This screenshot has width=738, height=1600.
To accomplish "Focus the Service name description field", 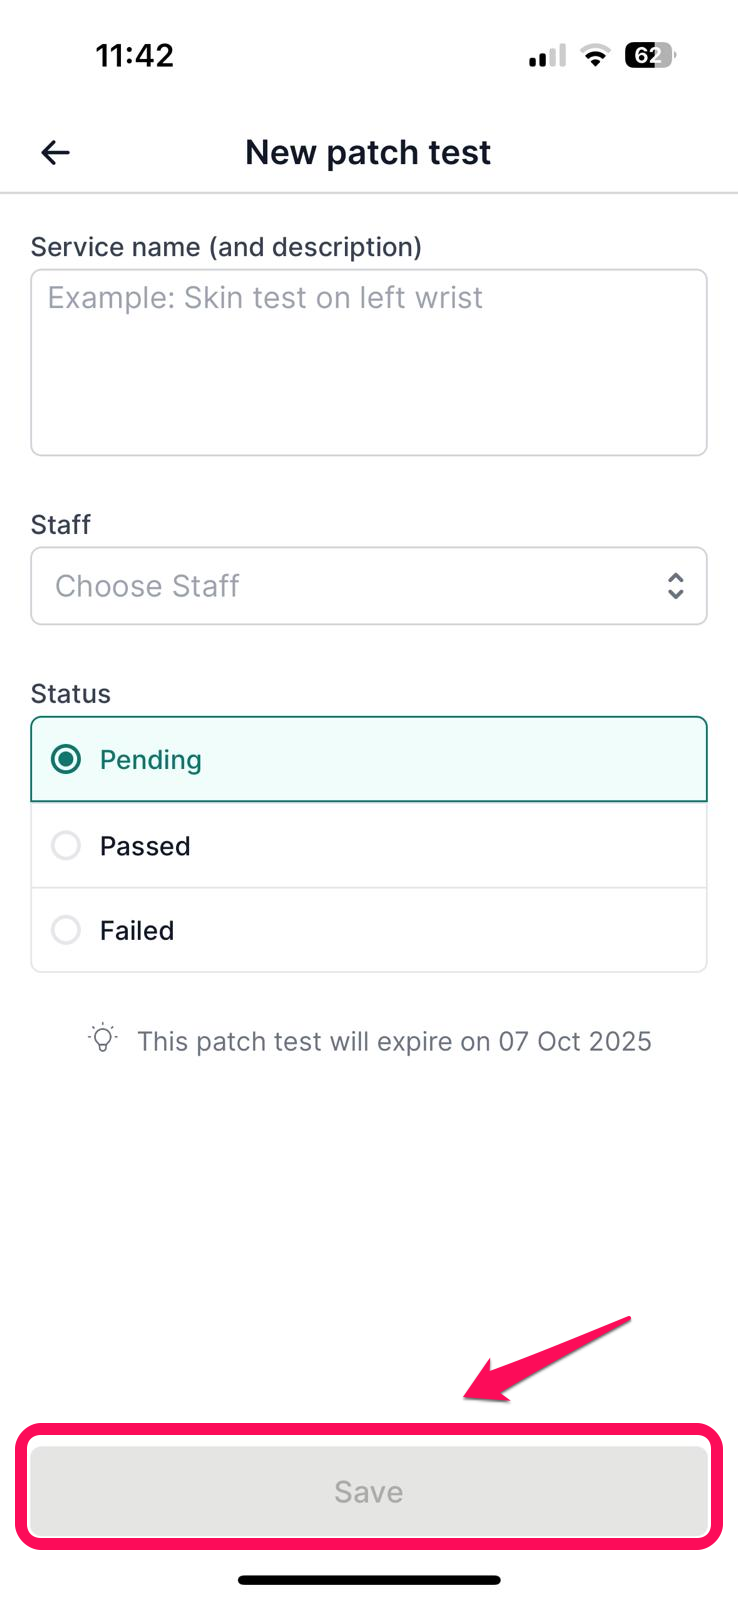I will pos(368,362).
